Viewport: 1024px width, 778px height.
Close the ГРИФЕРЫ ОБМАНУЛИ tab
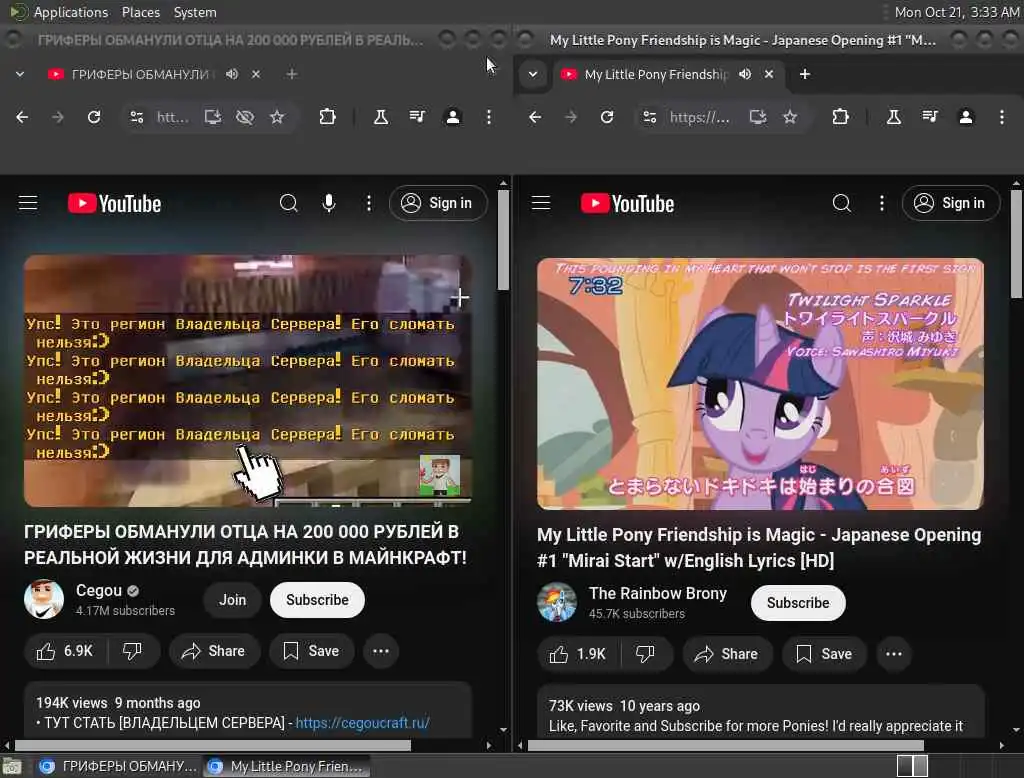[x=256, y=74]
